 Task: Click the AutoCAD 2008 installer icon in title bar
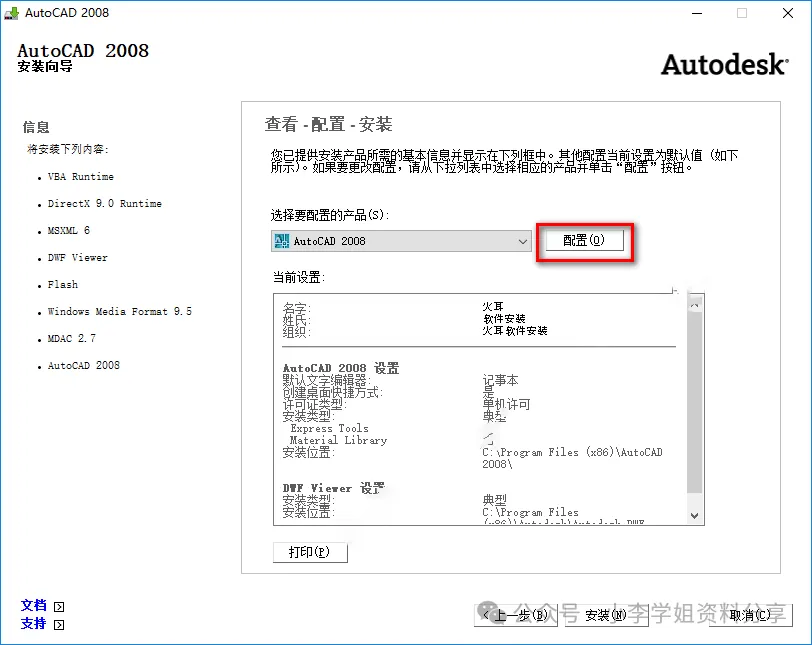pyautogui.click(x=11, y=13)
